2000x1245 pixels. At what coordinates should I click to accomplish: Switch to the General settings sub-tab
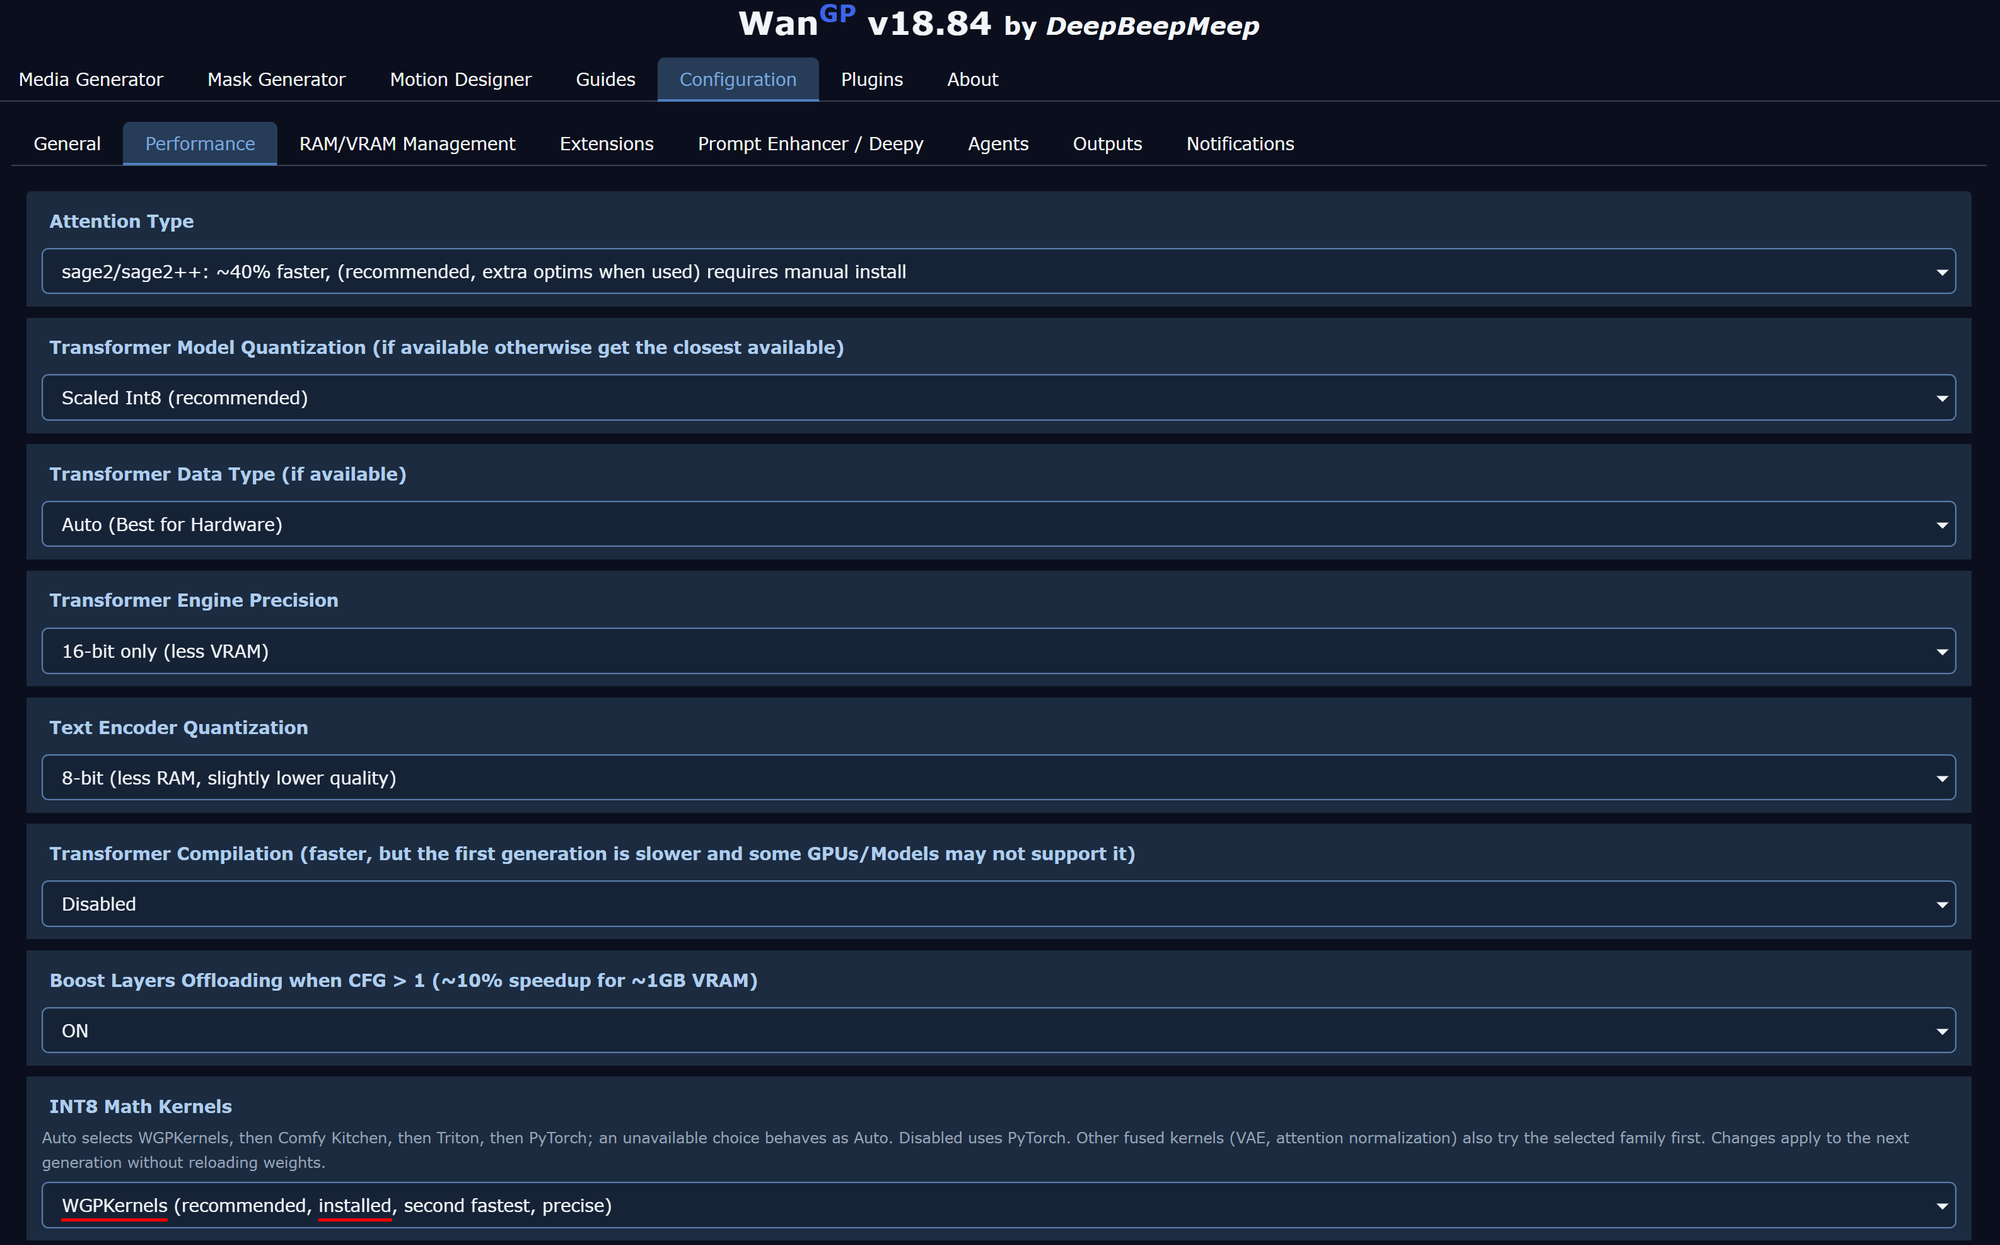click(x=67, y=143)
